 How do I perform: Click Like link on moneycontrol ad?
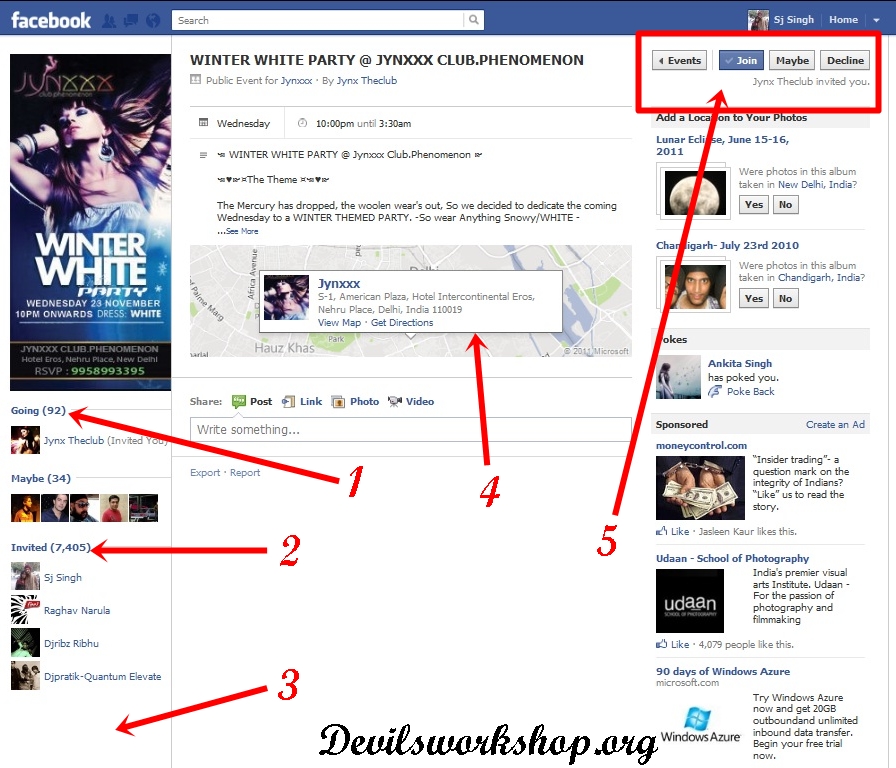(680, 531)
